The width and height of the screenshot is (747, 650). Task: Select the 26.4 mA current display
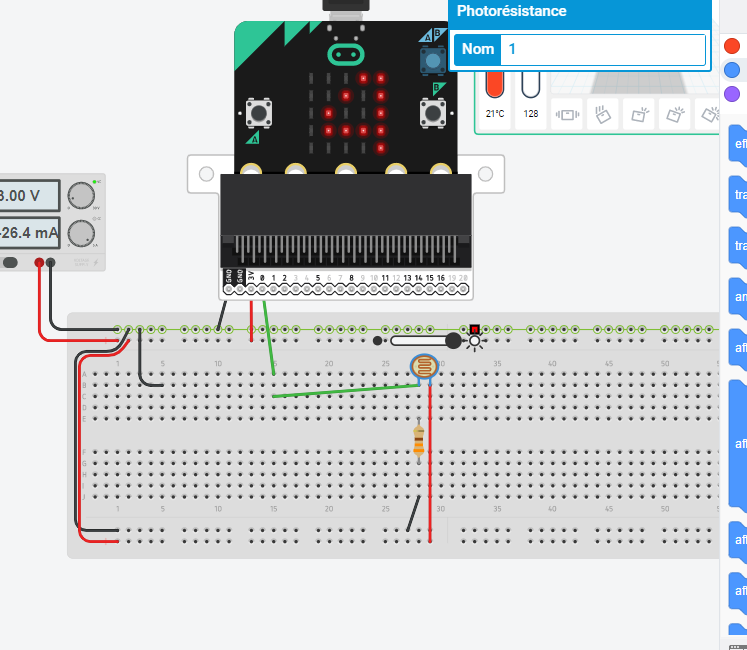[30, 233]
